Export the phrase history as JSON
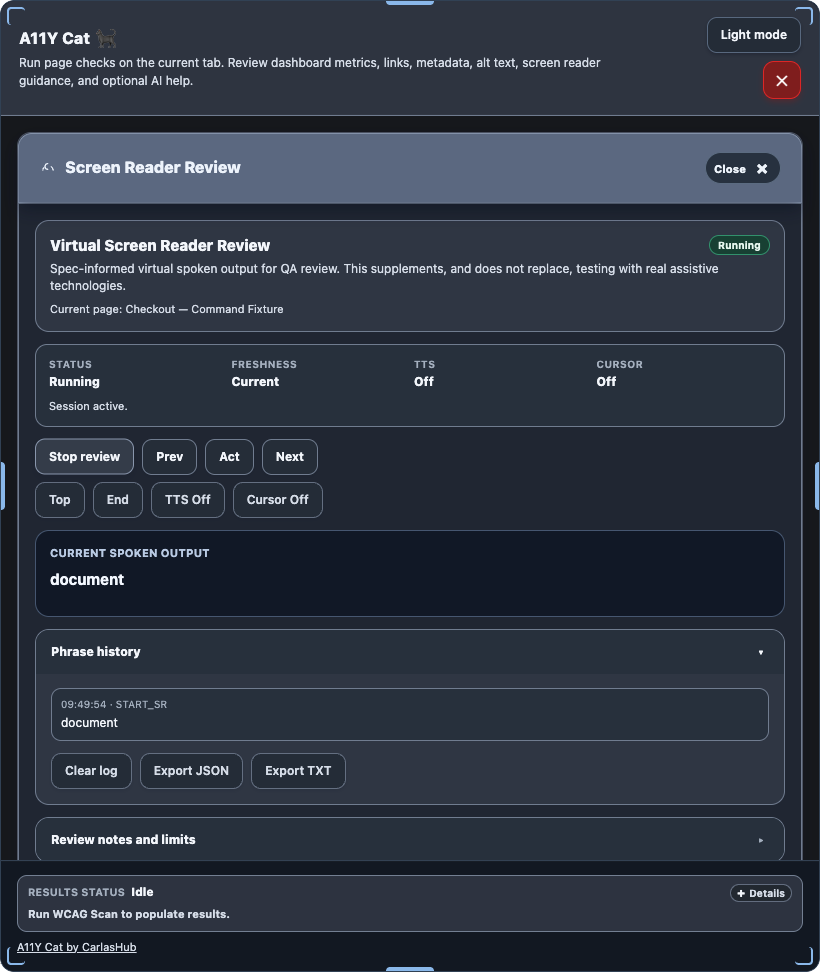Image resolution: width=820 pixels, height=972 pixels. coord(191,770)
